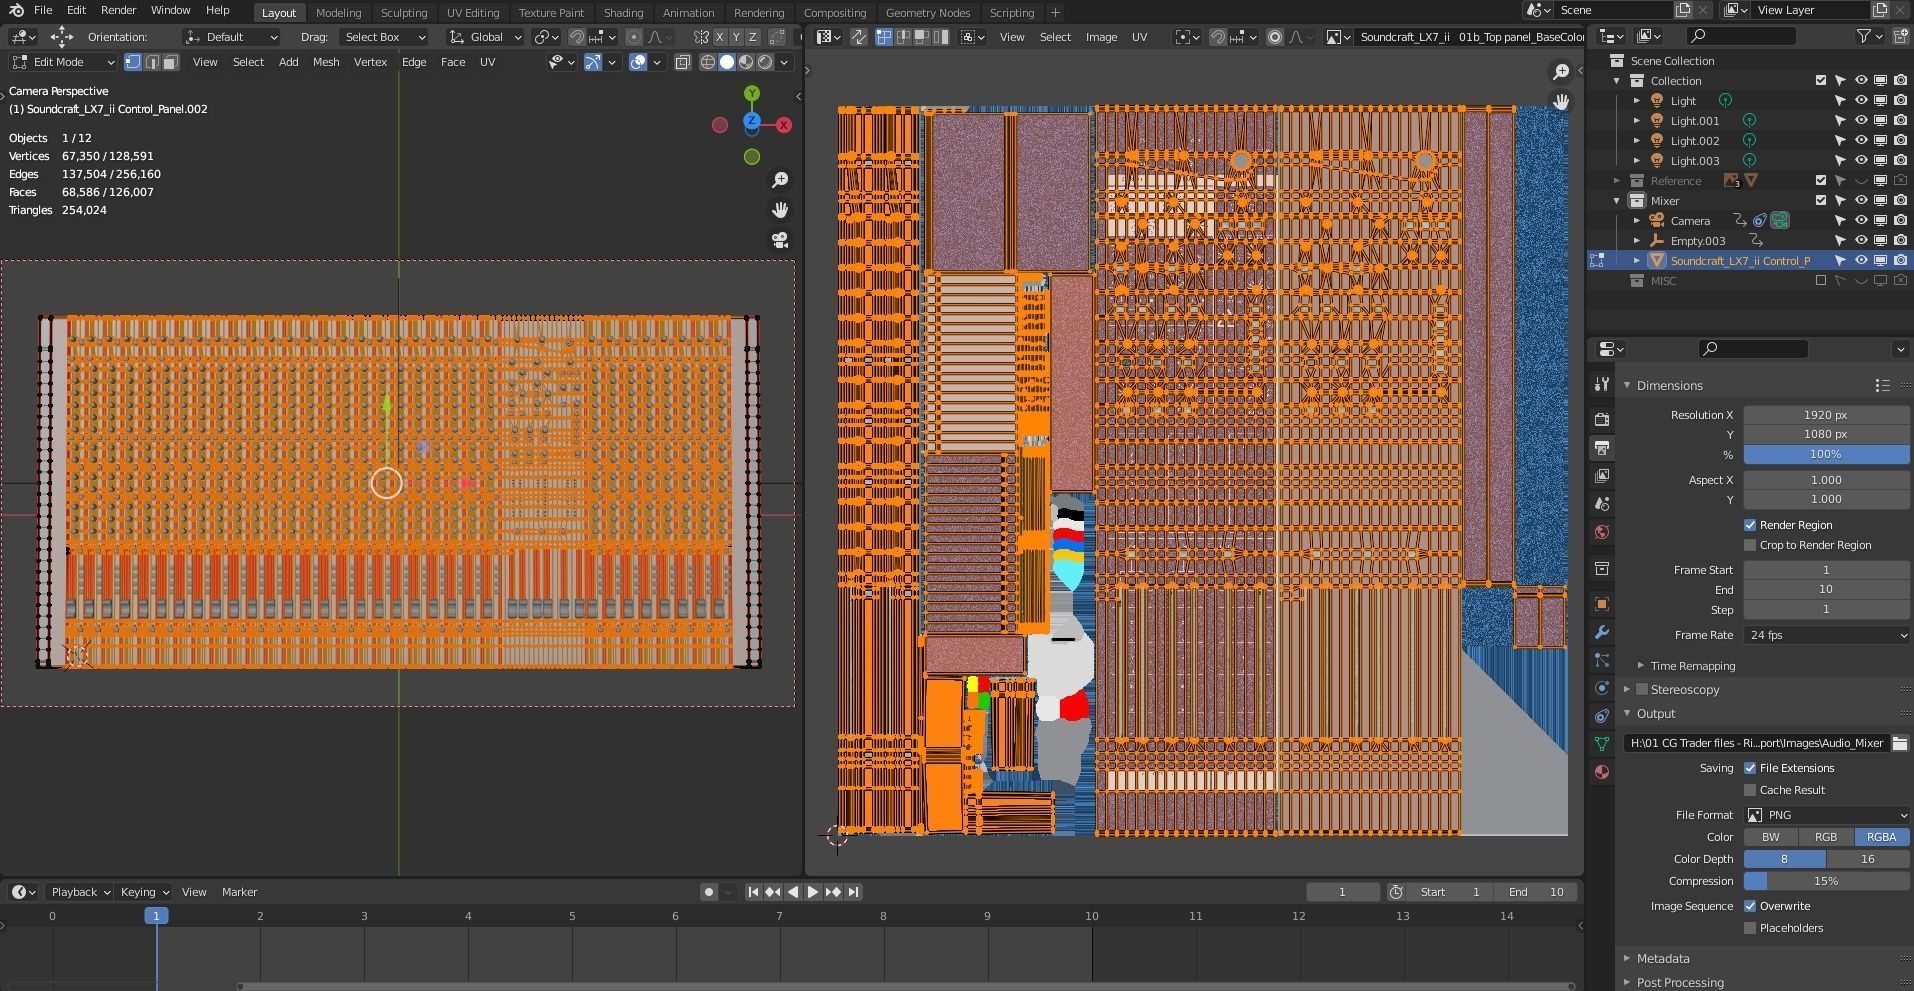Open the Keying popover in timeline

pyautogui.click(x=145, y=892)
